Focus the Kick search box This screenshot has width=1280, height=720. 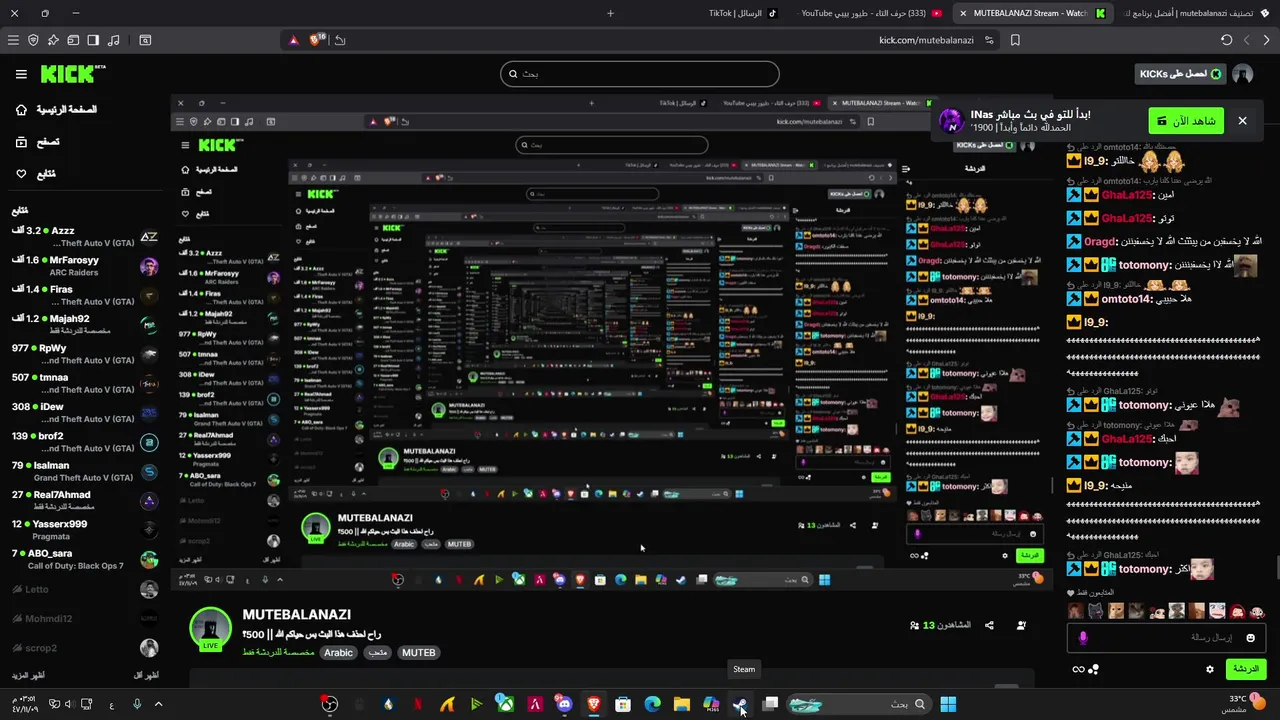(x=640, y=74)
